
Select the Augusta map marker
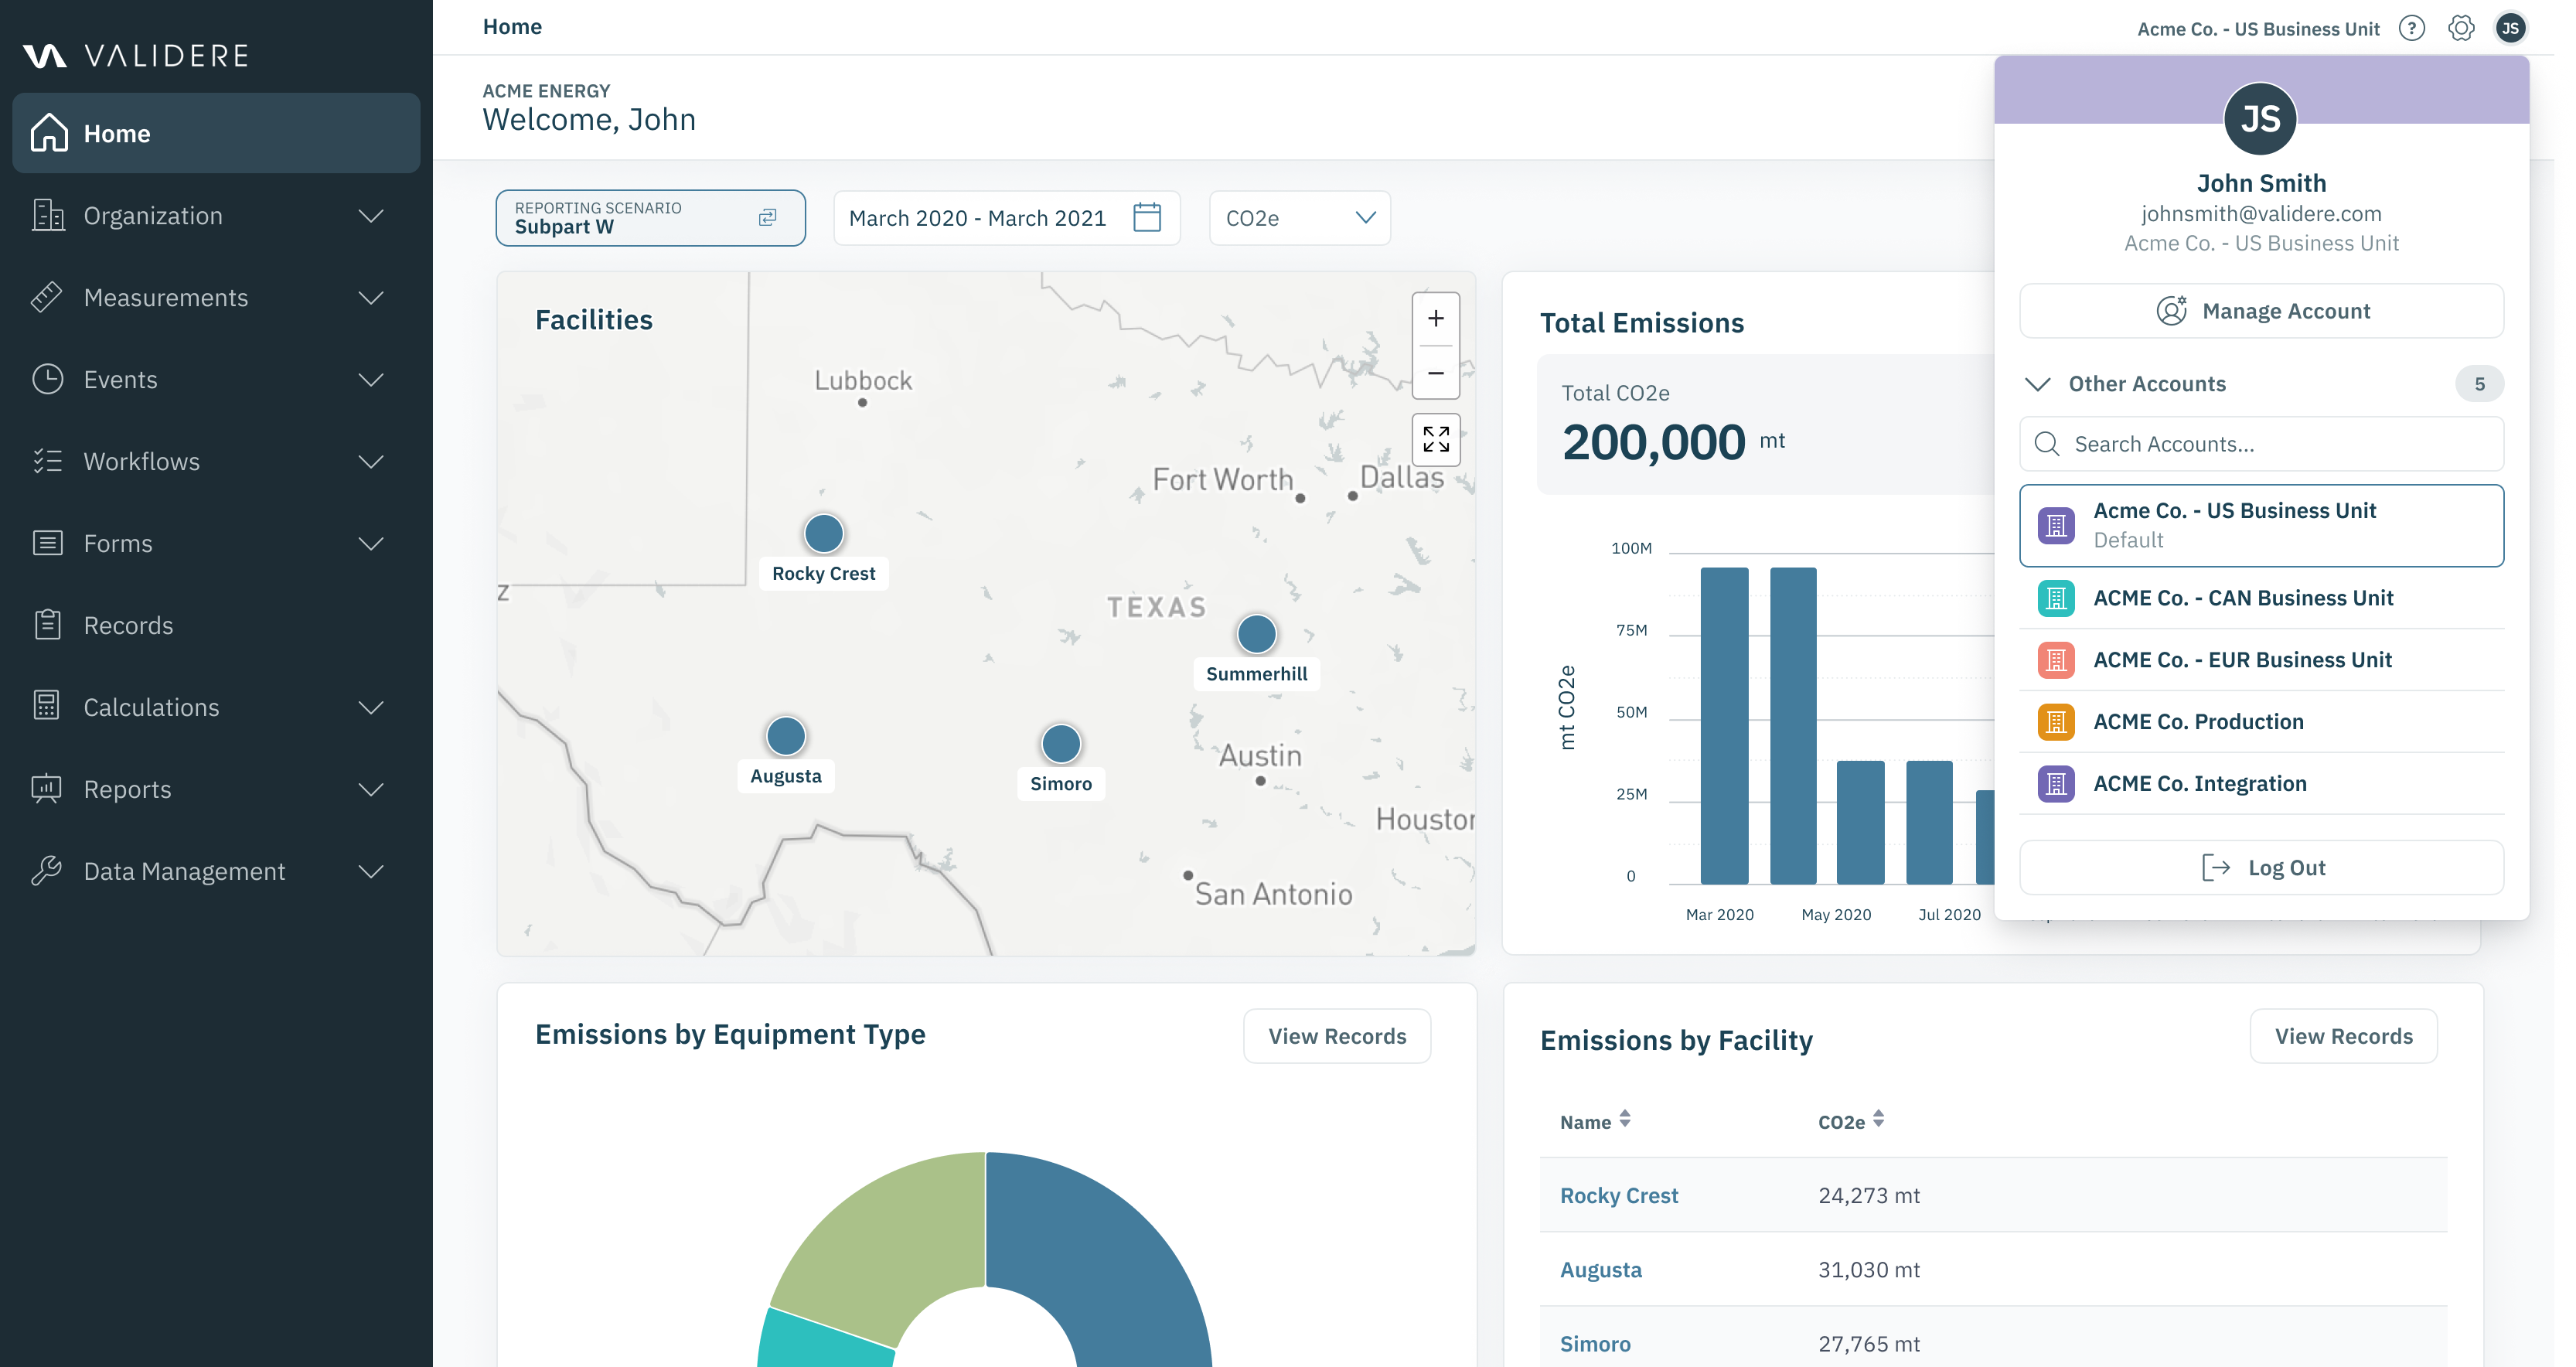pos(786,737)
